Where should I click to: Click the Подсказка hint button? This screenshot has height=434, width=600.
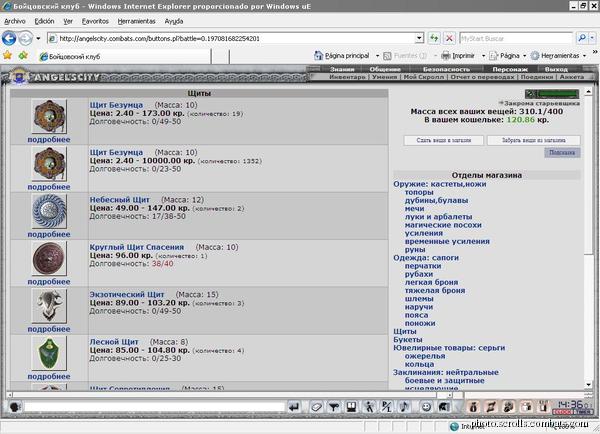click(562, 153)
